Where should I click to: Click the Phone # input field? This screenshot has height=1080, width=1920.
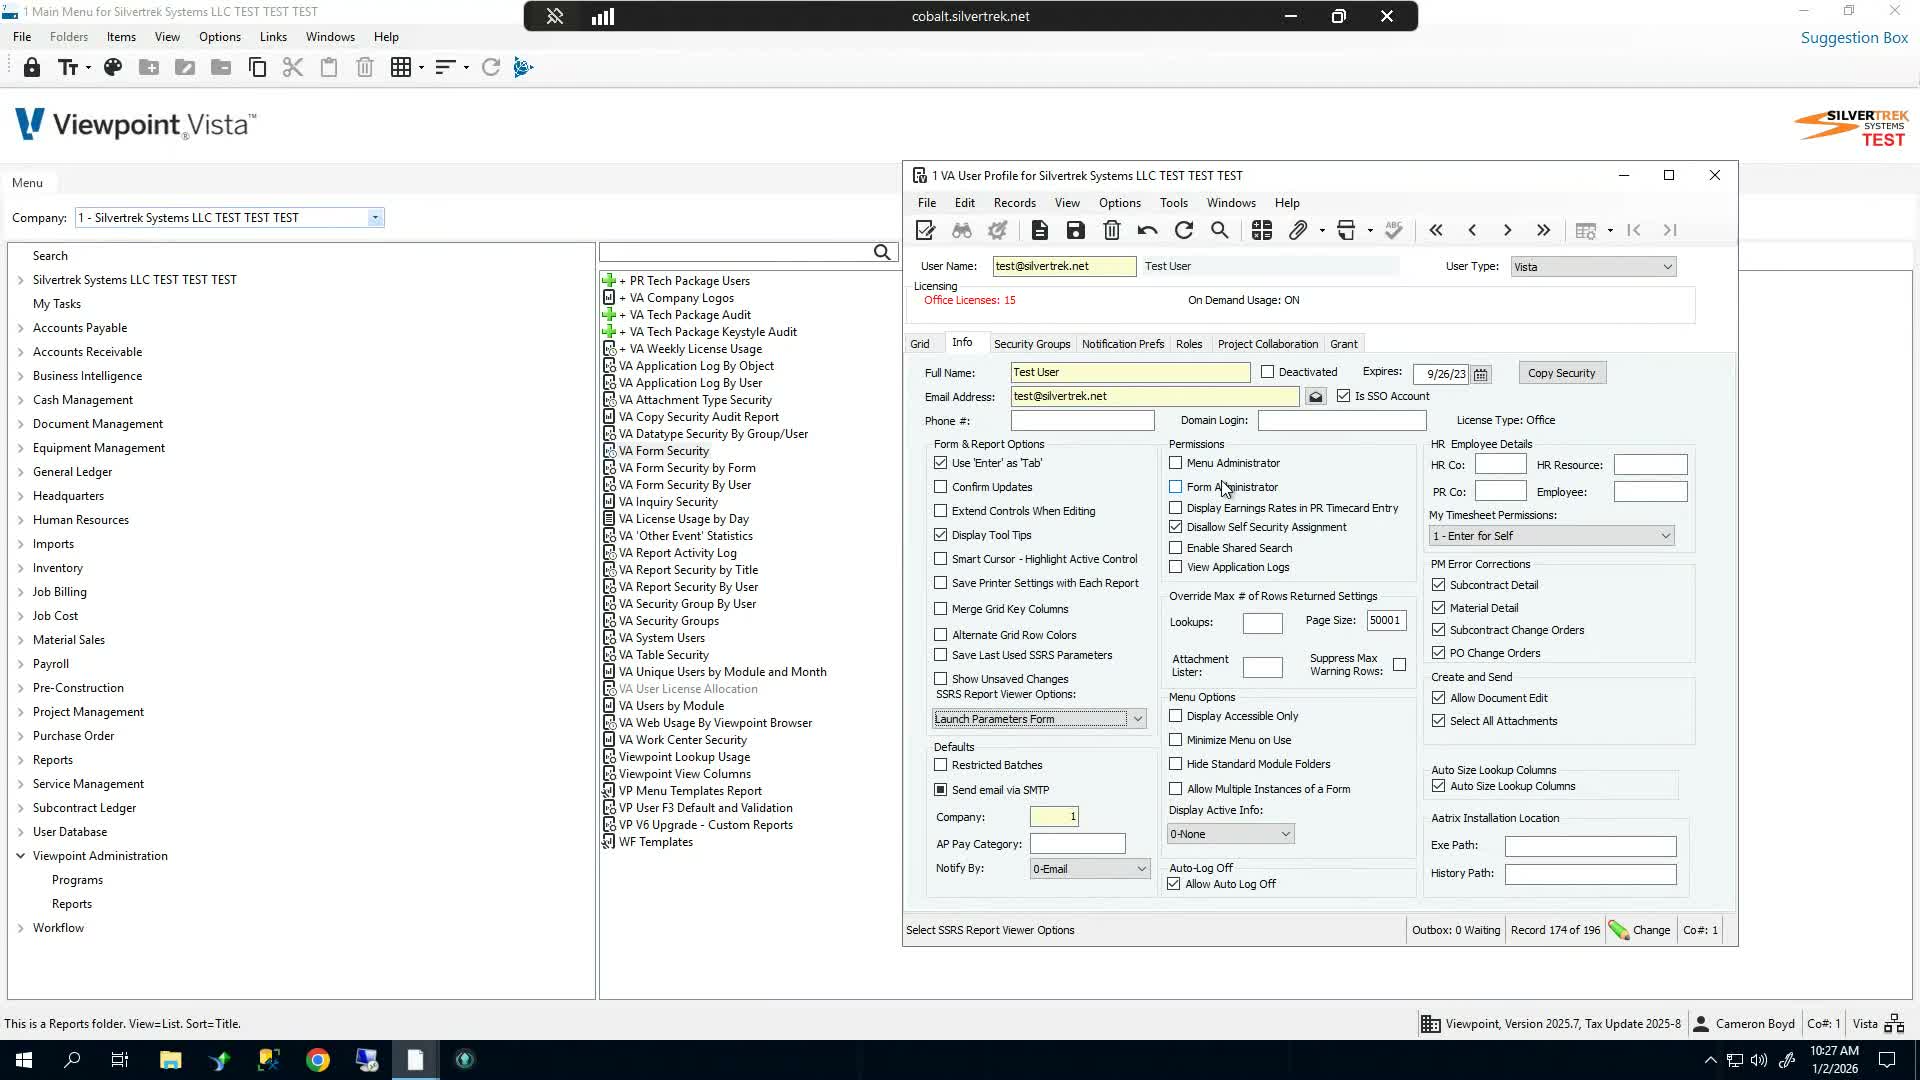tap(1082, 421)
